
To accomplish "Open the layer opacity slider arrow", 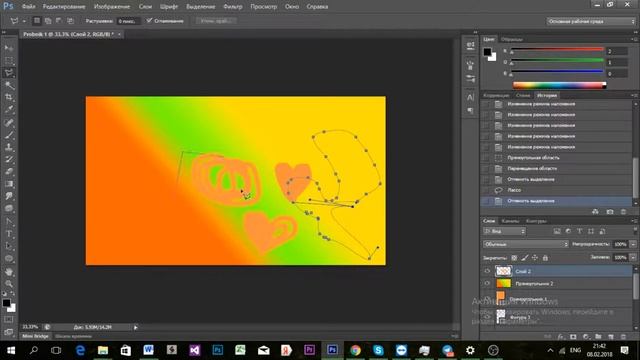I will tap(633, 244).
